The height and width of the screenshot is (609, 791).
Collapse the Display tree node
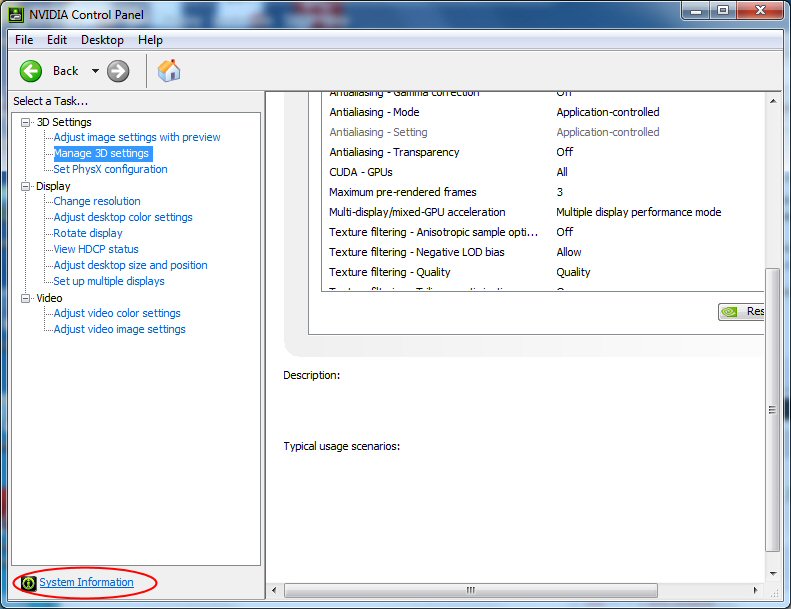[25, 186]
